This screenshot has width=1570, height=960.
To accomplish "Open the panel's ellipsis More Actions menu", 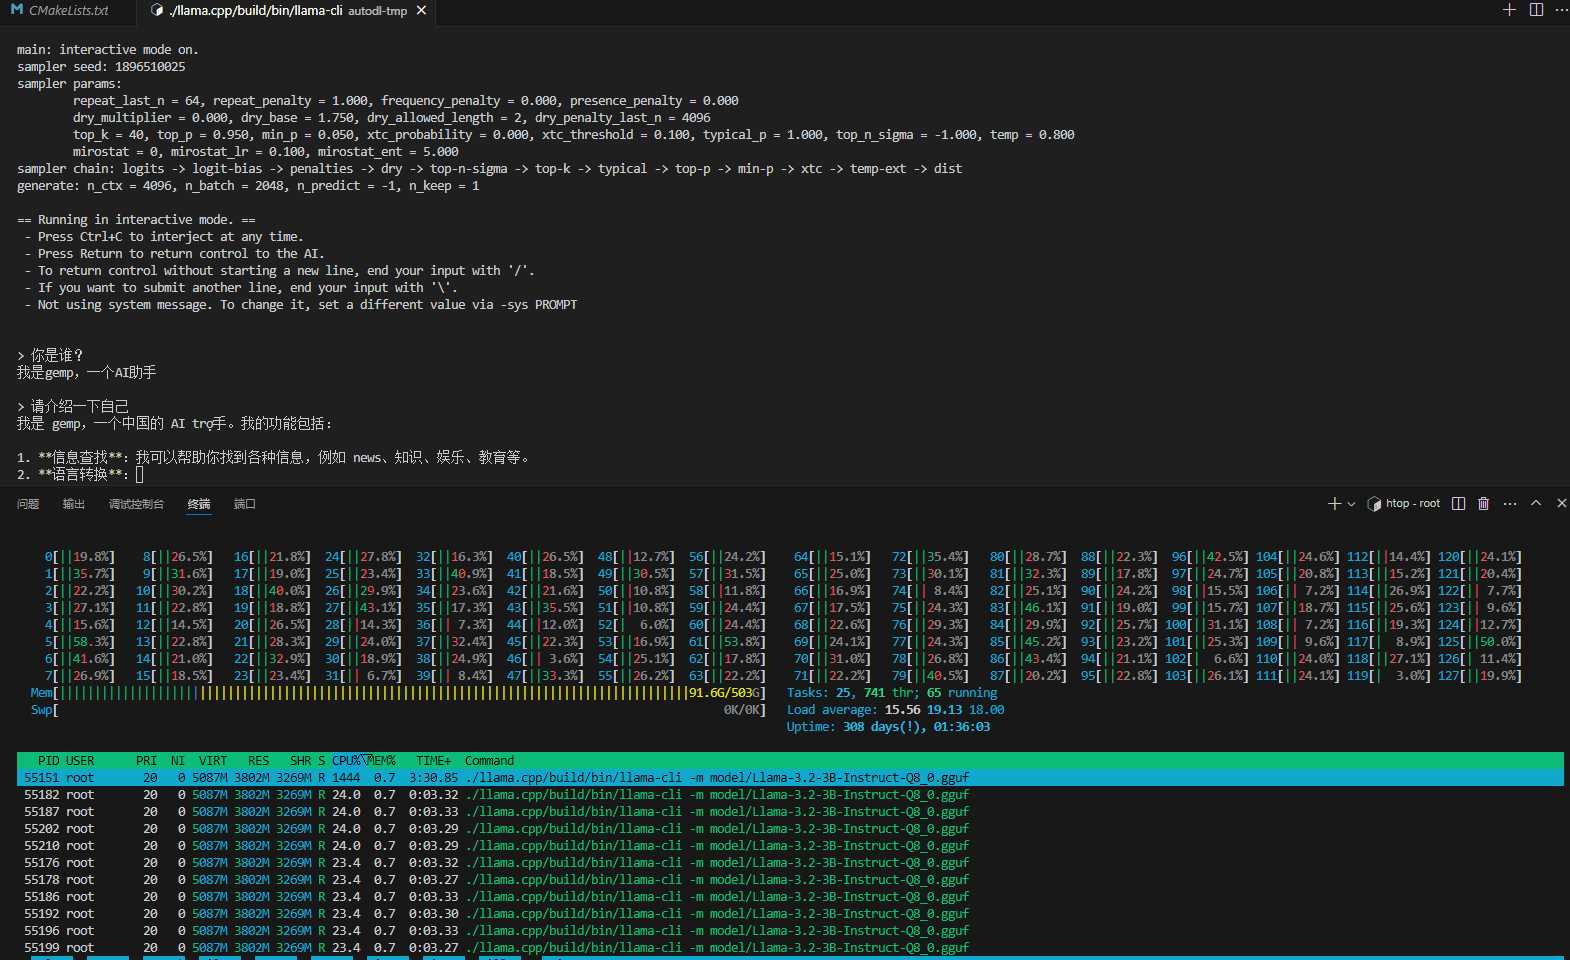I will [x=1510, y=503].
